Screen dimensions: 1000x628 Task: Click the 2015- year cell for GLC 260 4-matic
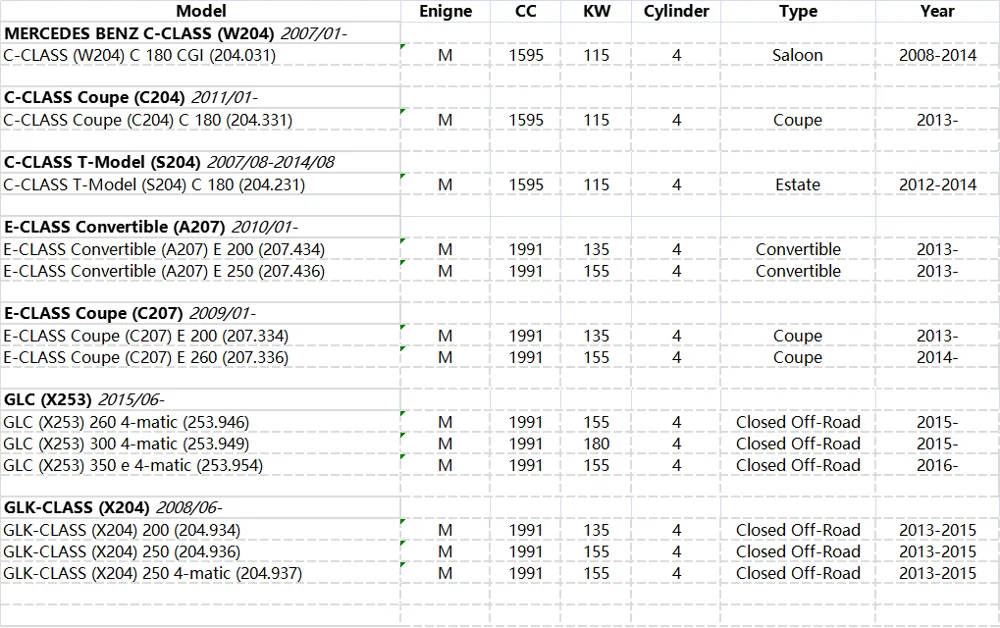coord(938,422)
